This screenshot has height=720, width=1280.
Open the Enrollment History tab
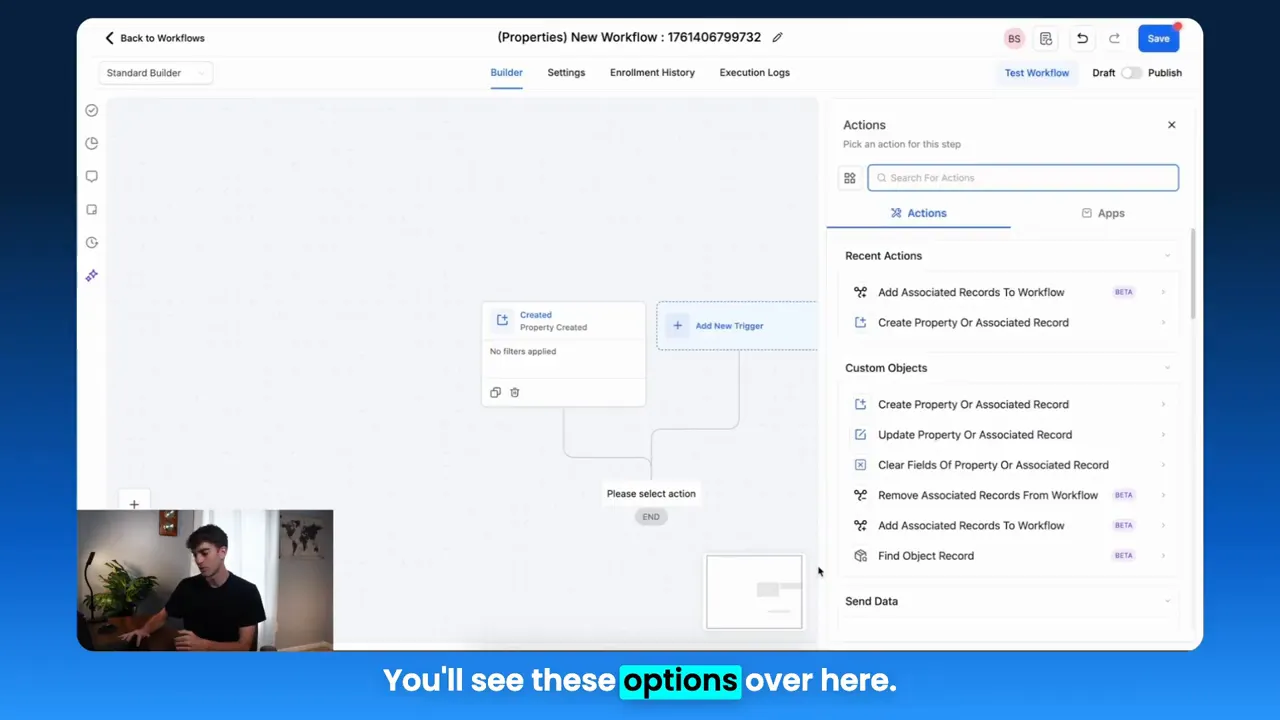click(652, 73)
